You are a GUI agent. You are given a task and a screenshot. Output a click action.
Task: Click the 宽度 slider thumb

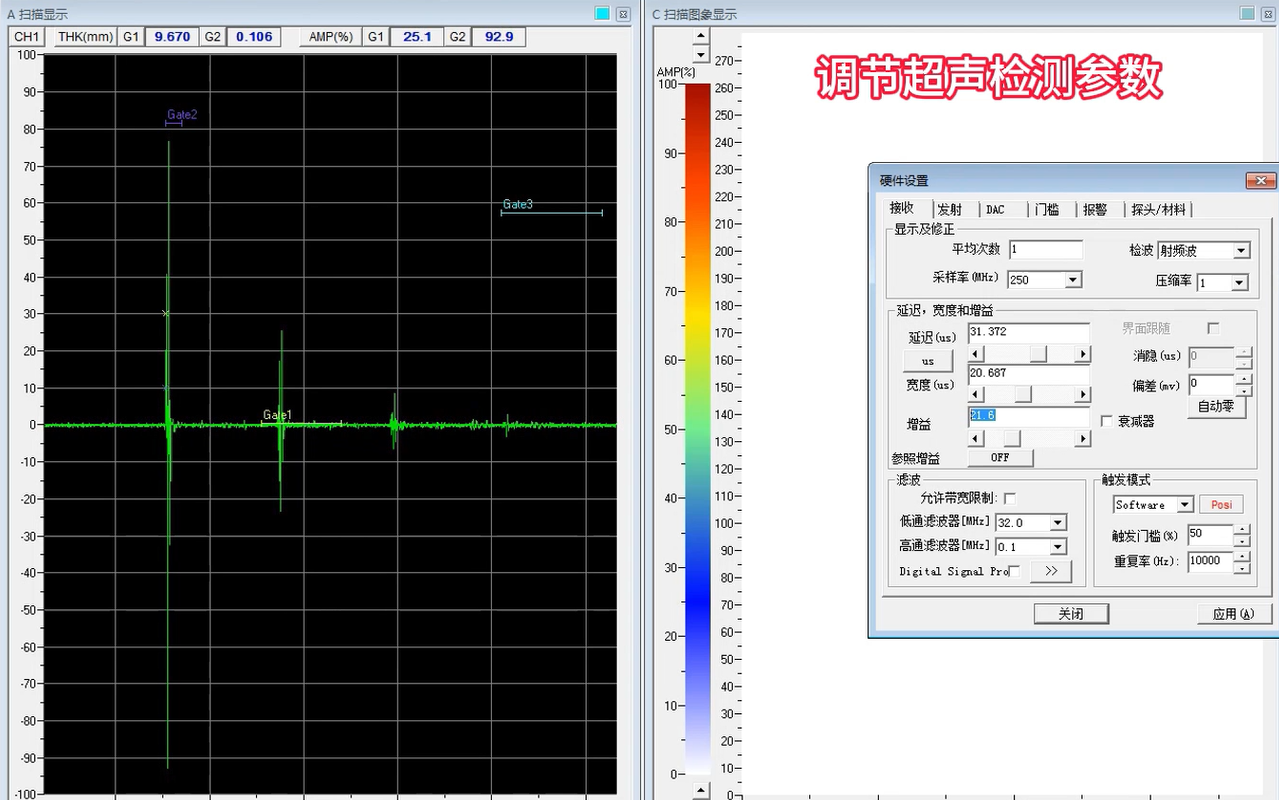(x=1023, y=395)
